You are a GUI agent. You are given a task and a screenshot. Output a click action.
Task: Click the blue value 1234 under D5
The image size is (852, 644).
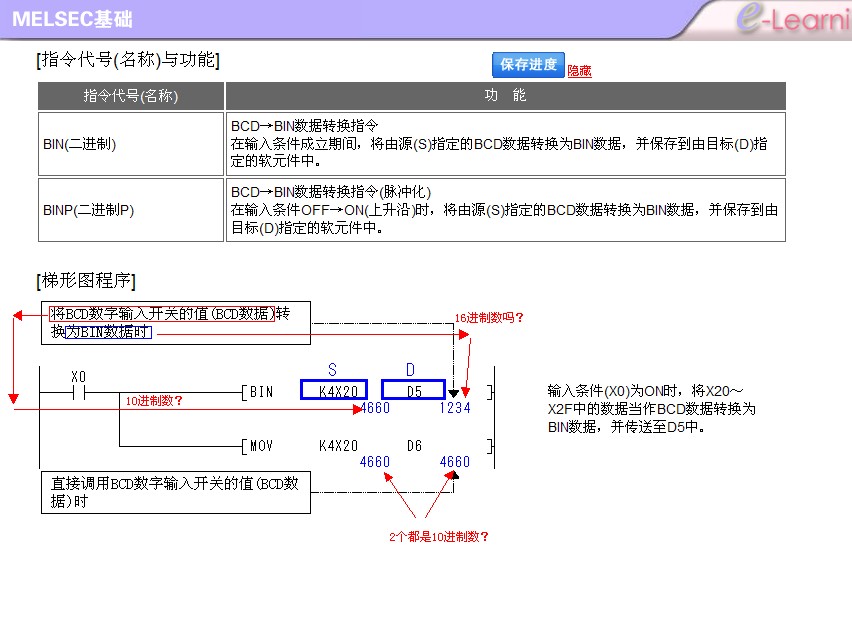[454, 408]
